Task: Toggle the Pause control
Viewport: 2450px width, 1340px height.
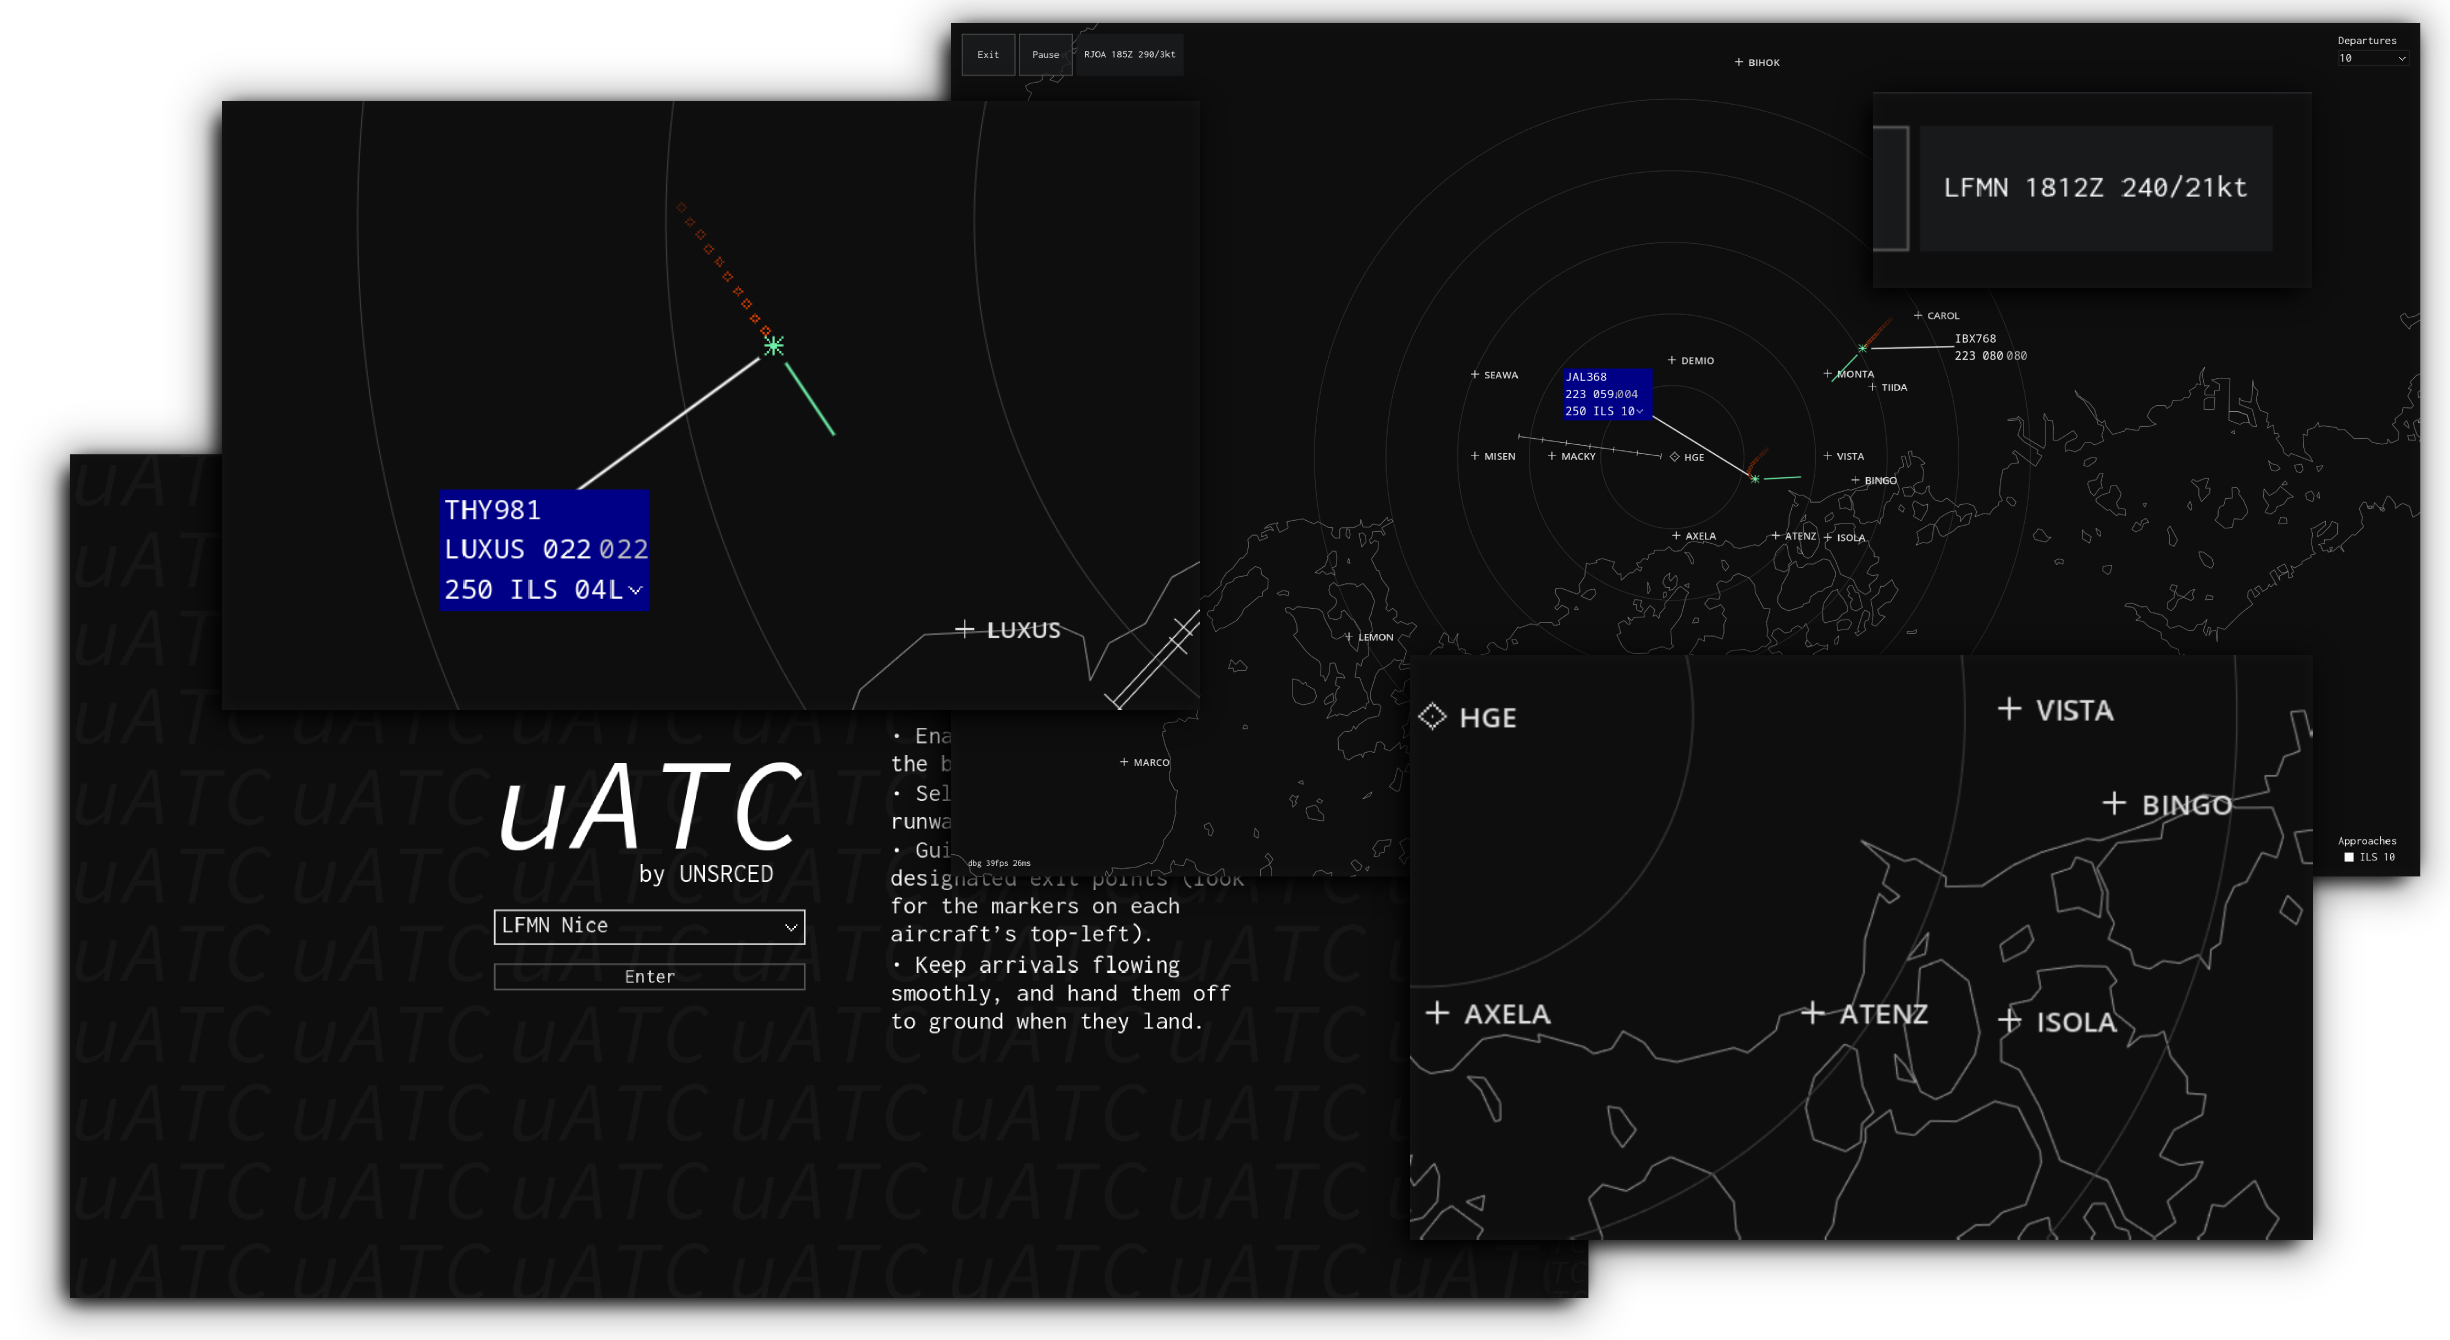Action: tap(1045, 54)
